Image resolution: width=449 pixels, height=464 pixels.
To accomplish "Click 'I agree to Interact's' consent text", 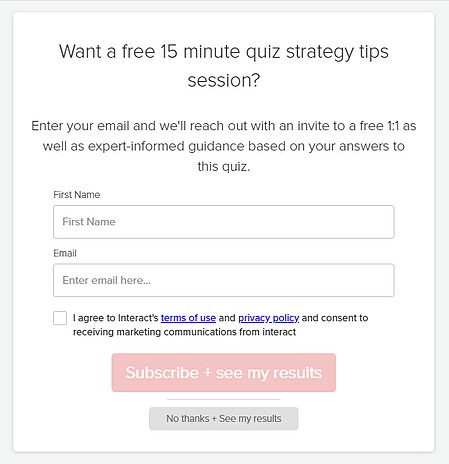I will (x=116, y=318).
